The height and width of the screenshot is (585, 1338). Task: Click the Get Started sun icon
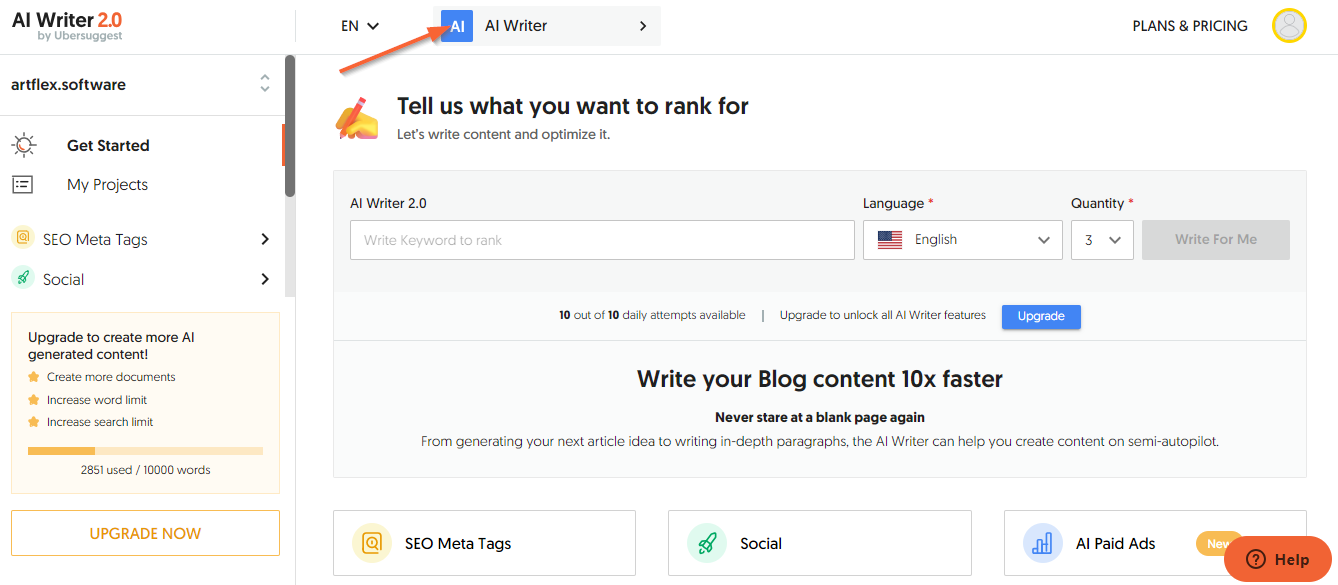coord(23,145)
